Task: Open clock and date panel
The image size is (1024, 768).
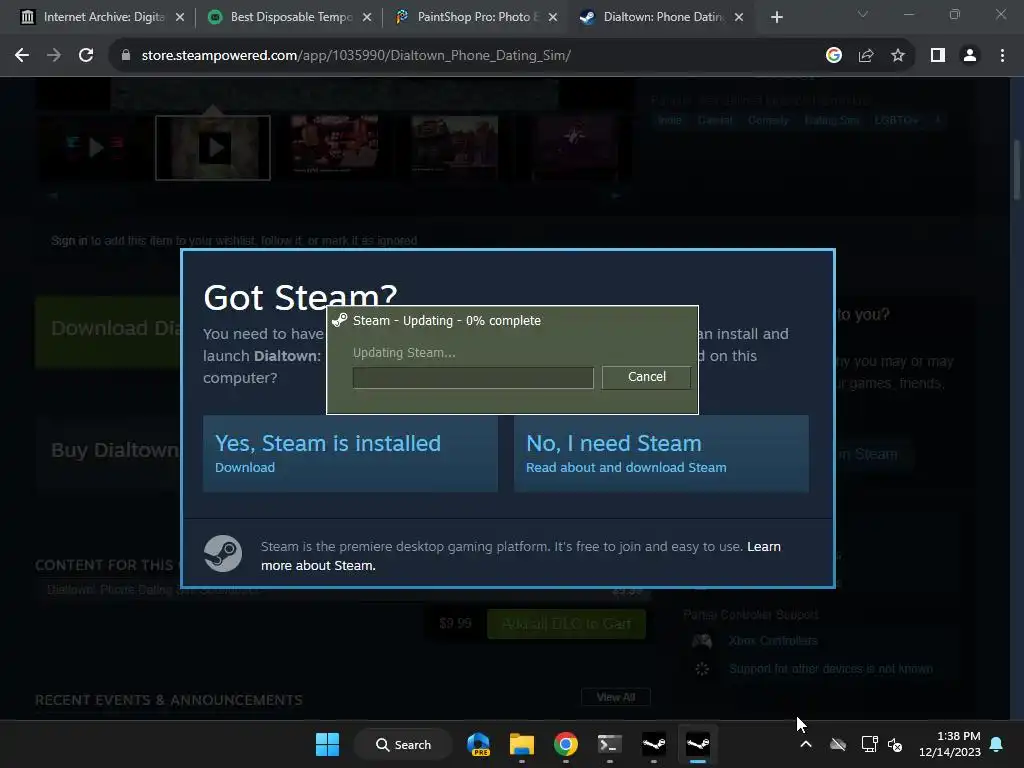Action: 950,744
